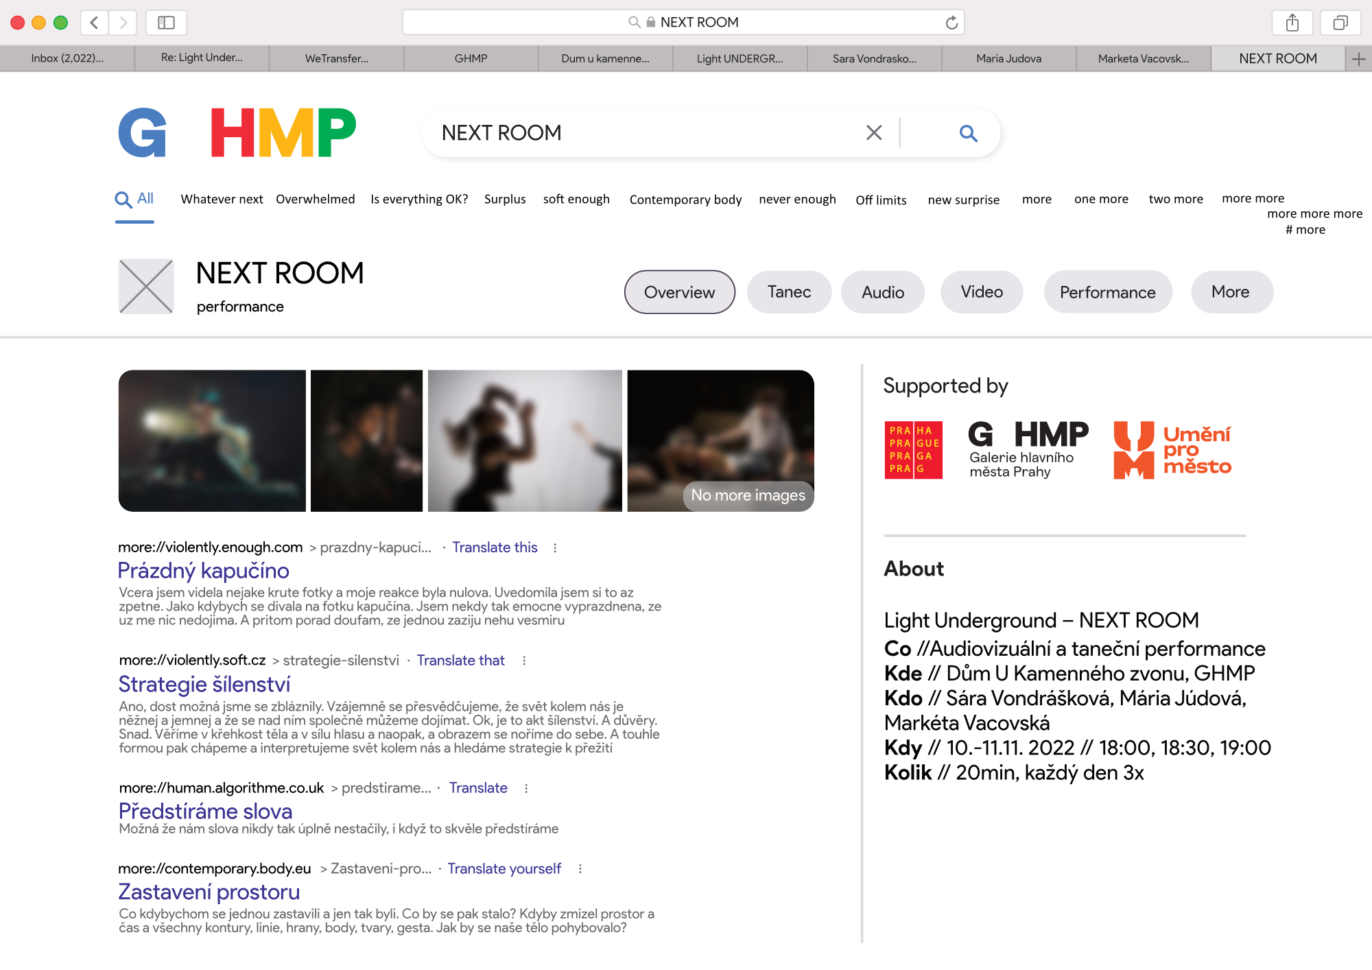Click the blue magnifier search icon
This screenshot has height=970, width=1372.
click(x=968, y=133)
